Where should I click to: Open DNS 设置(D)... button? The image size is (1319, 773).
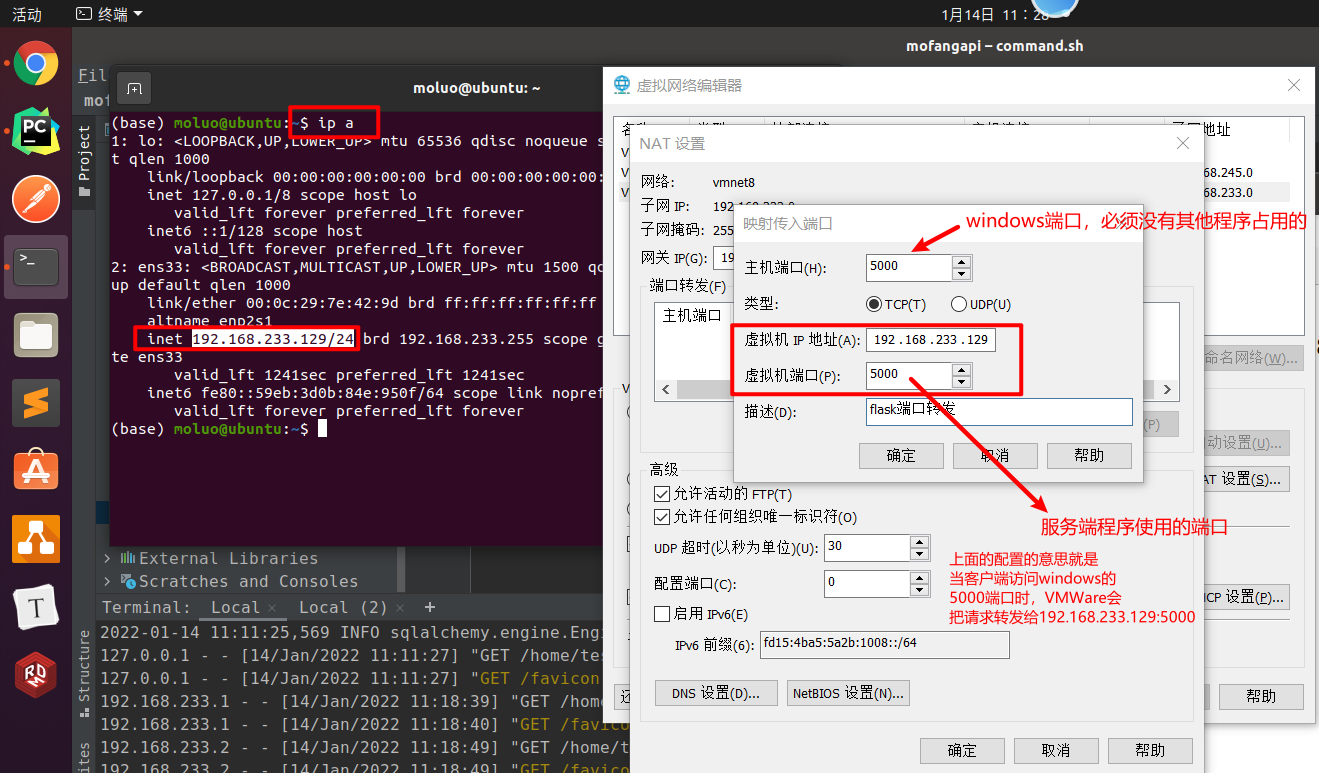[x=716, y=693]
